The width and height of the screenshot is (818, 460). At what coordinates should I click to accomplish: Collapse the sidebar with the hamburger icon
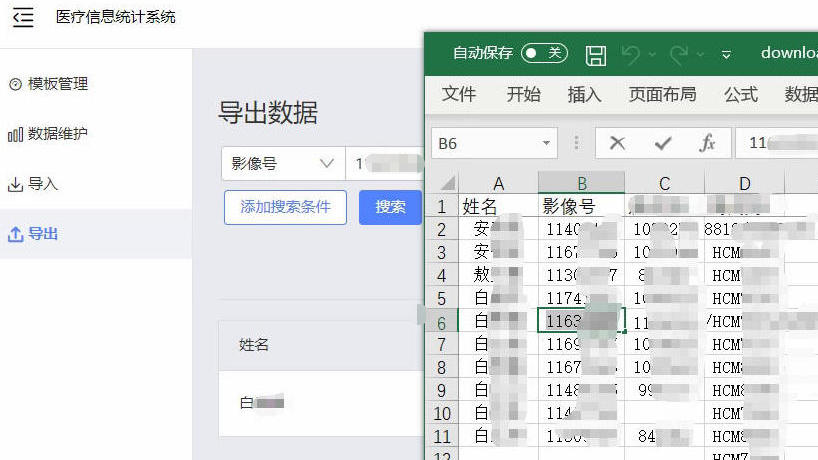[x=22, y=17]
